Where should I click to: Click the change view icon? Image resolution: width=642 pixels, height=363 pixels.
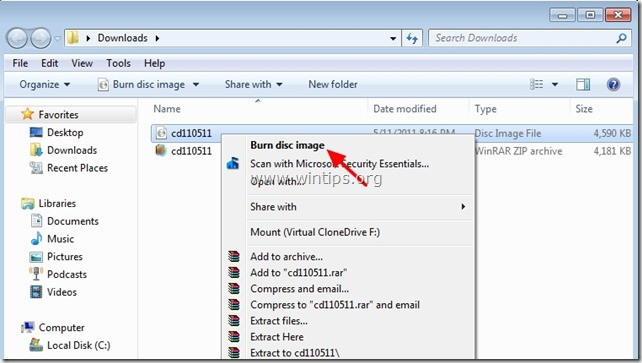536,84
